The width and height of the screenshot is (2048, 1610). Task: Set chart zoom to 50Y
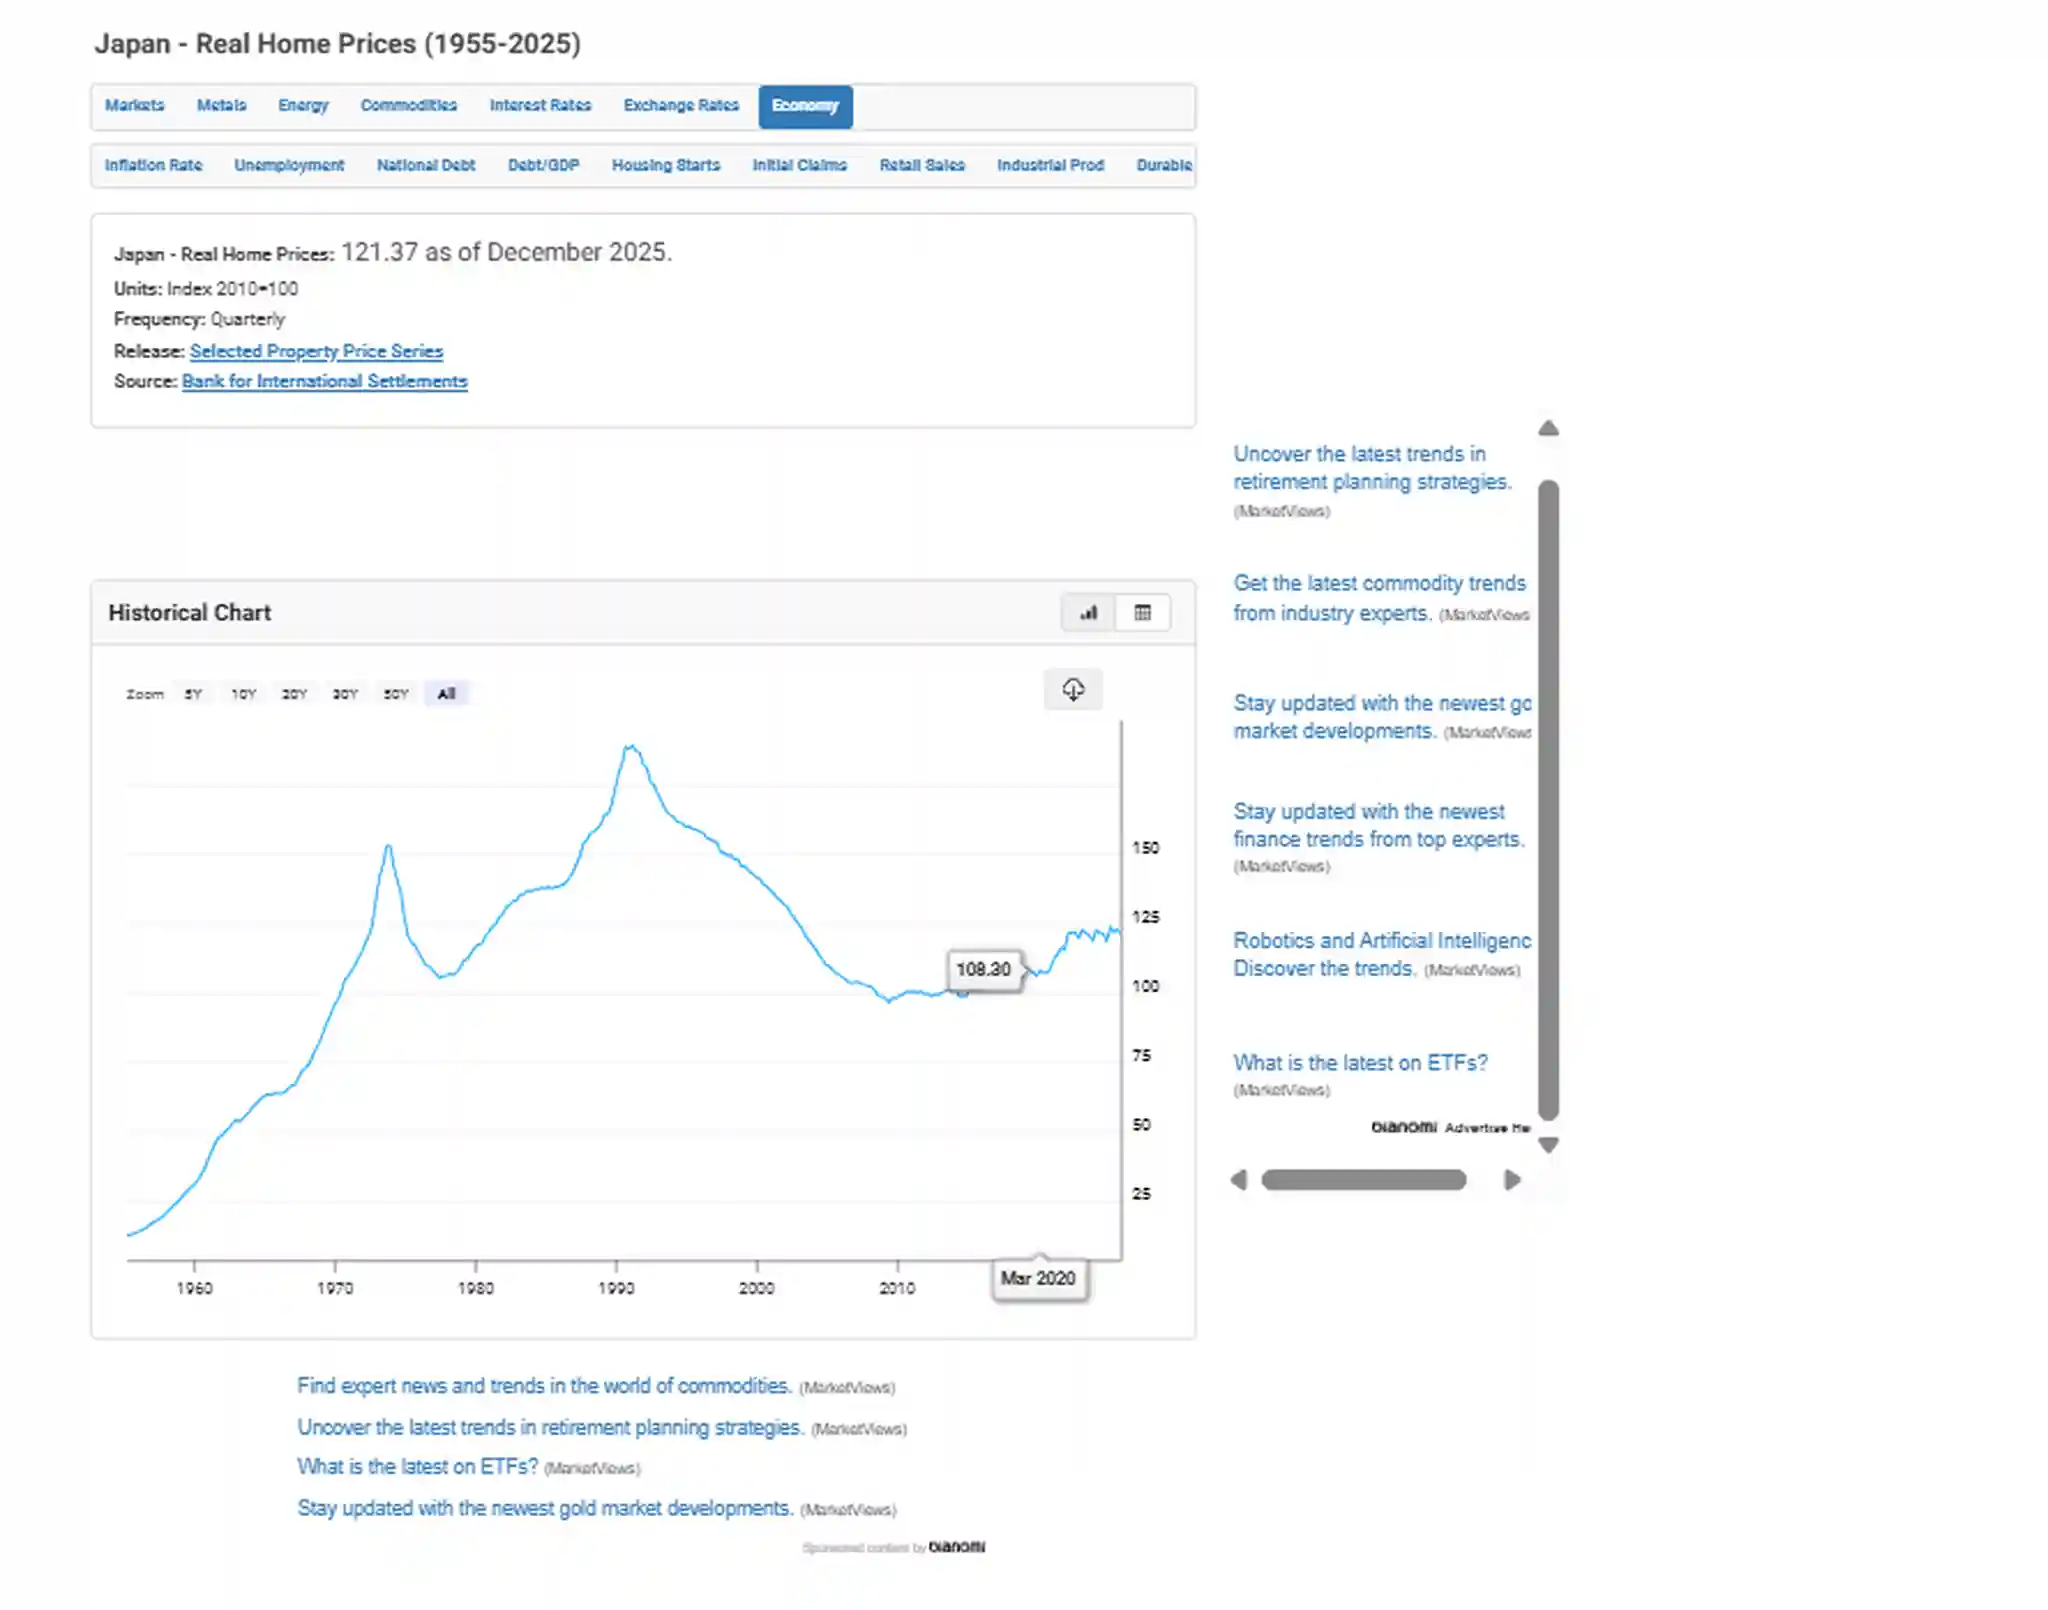click(396, 694)
